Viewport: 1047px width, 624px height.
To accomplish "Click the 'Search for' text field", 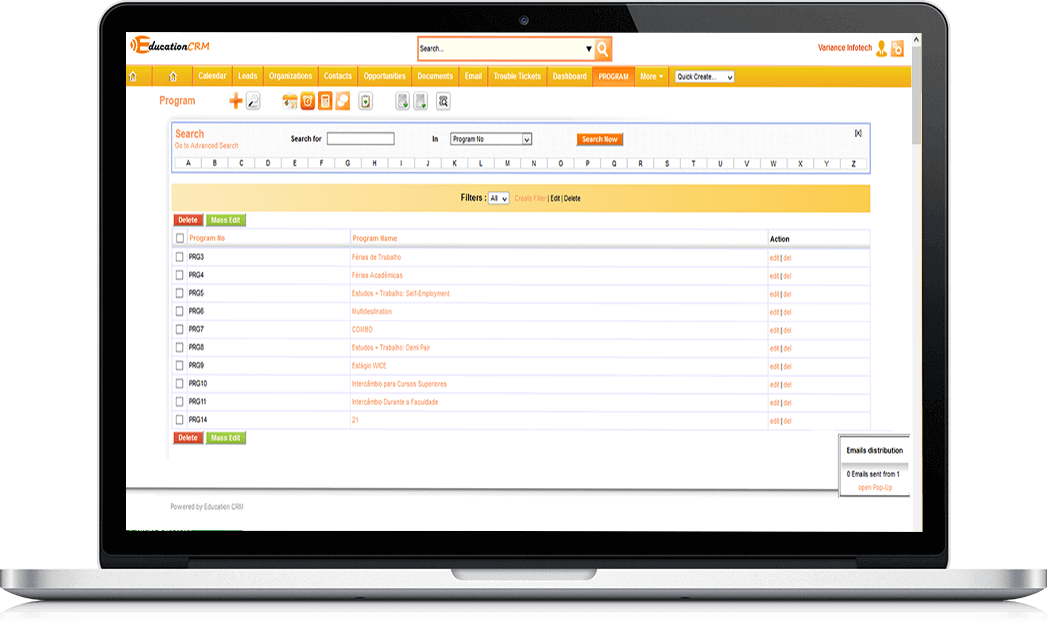I will (x=361, y=139).
